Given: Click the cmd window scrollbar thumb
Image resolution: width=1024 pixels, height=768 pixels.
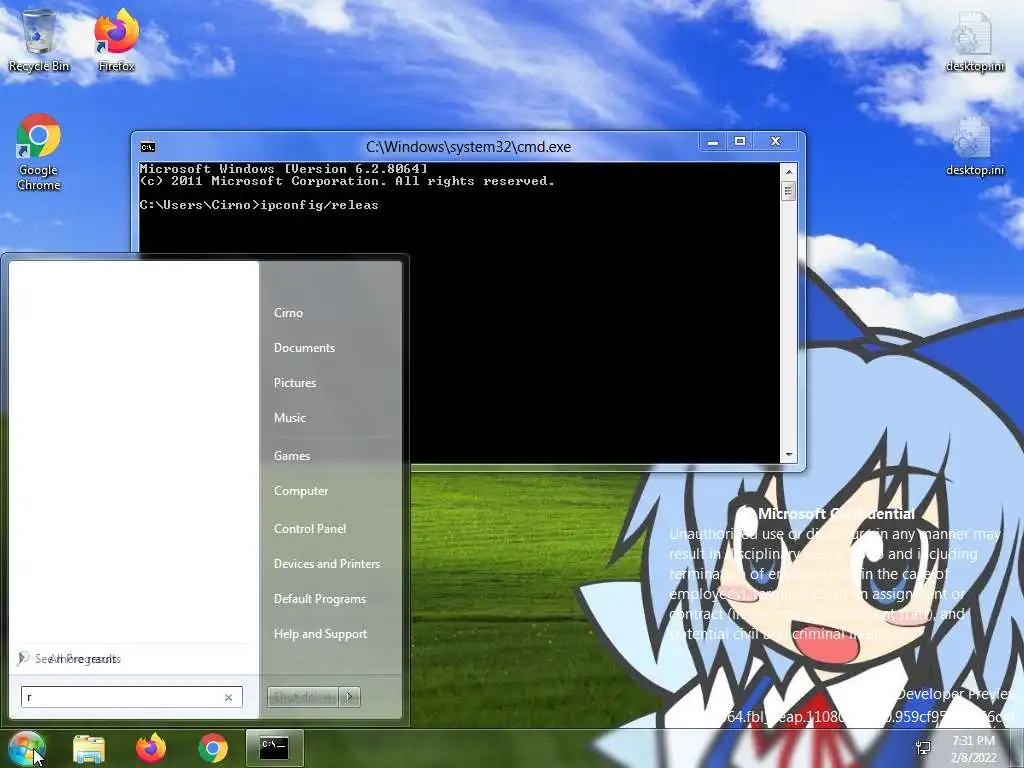Looking at the screenshot, I should tap(788, 191).
